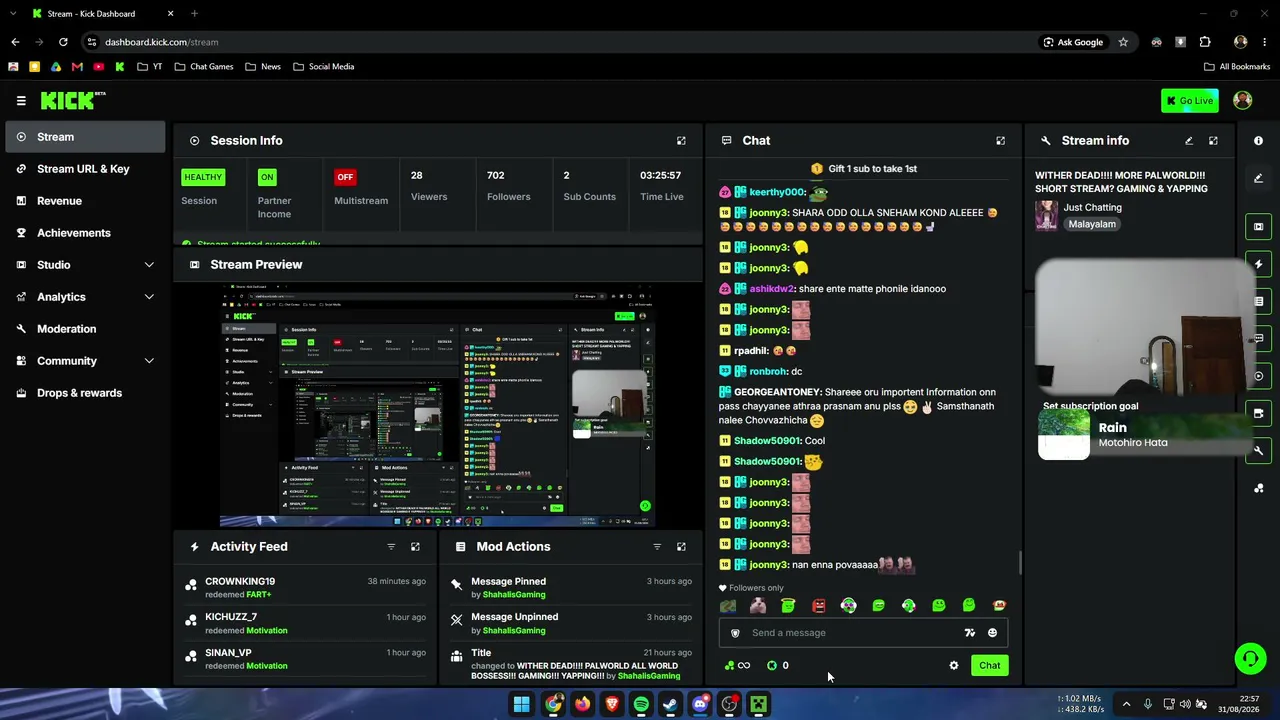
Task: Toggle the lightning activity widget in right rail
Action: coord(1258,264)
